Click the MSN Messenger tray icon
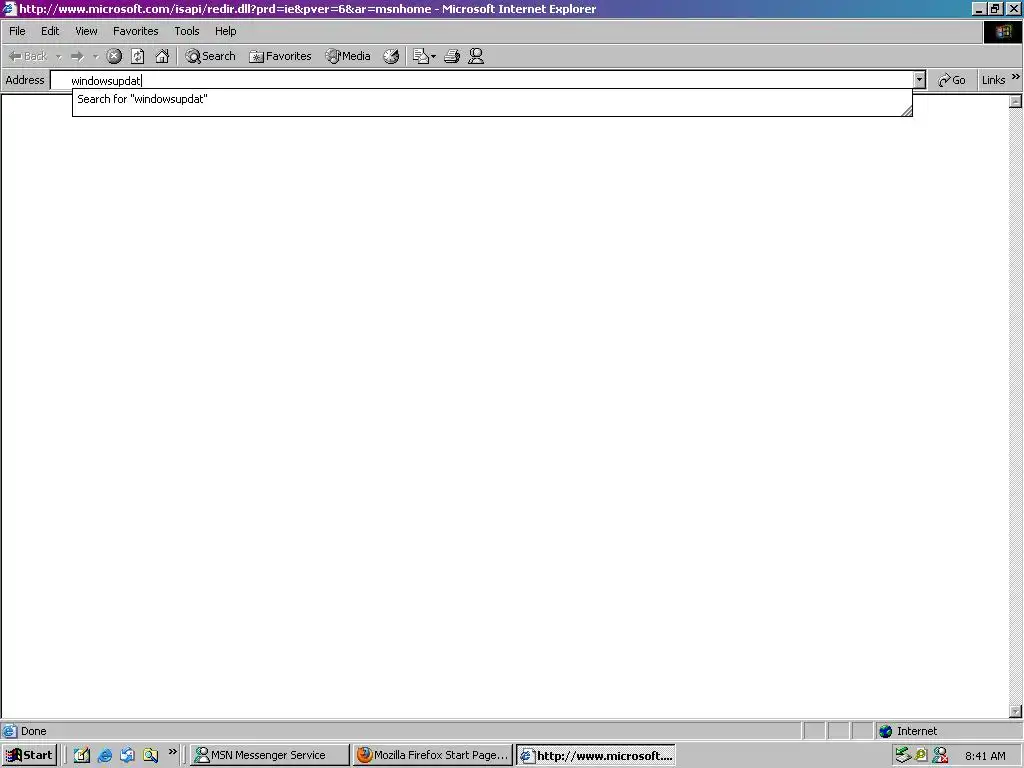Viewport: 1024px width, 768px height. point(940,756)
